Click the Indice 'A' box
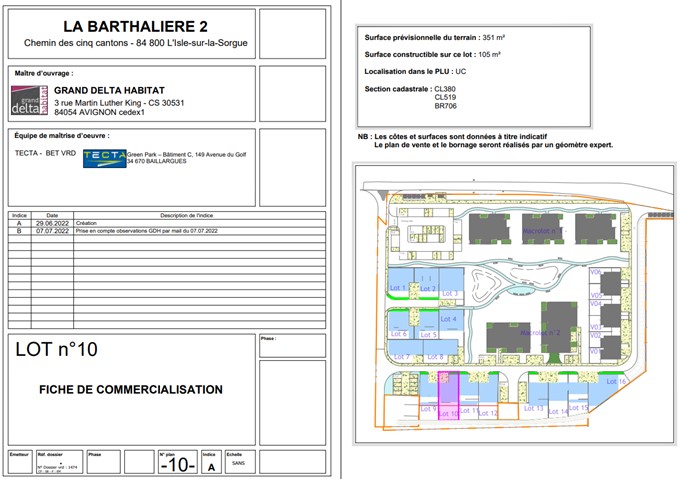The width and height of the screenshot is (682, 479). coord(210,466)
